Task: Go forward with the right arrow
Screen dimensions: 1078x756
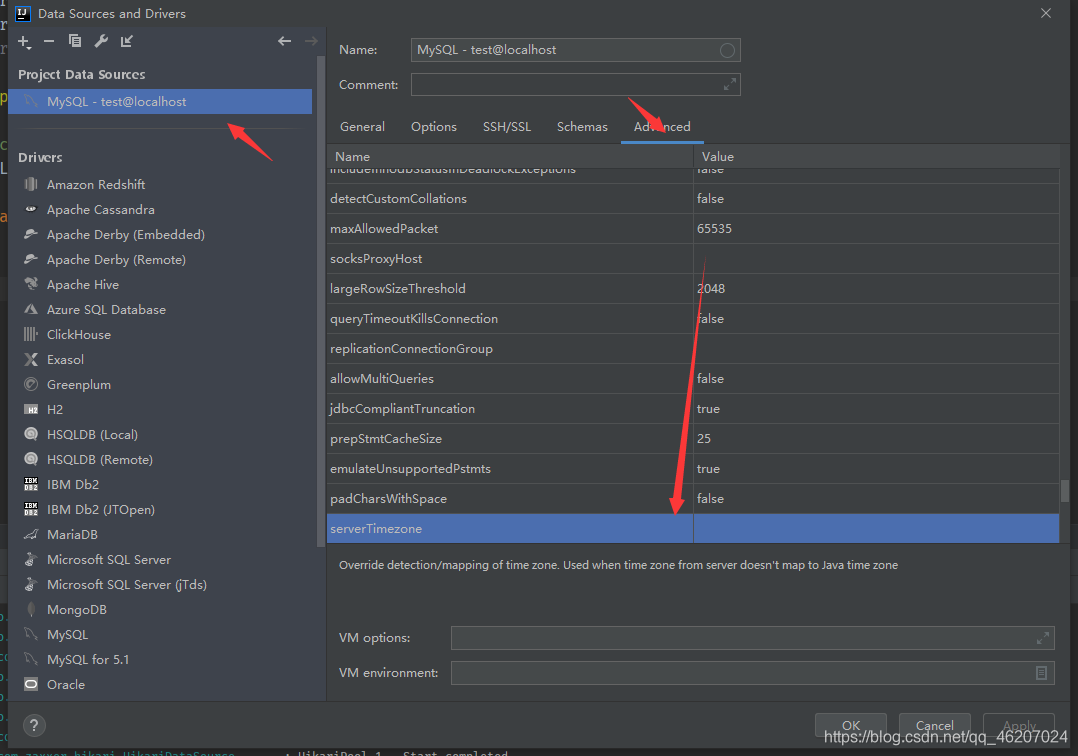Action: 311,41
